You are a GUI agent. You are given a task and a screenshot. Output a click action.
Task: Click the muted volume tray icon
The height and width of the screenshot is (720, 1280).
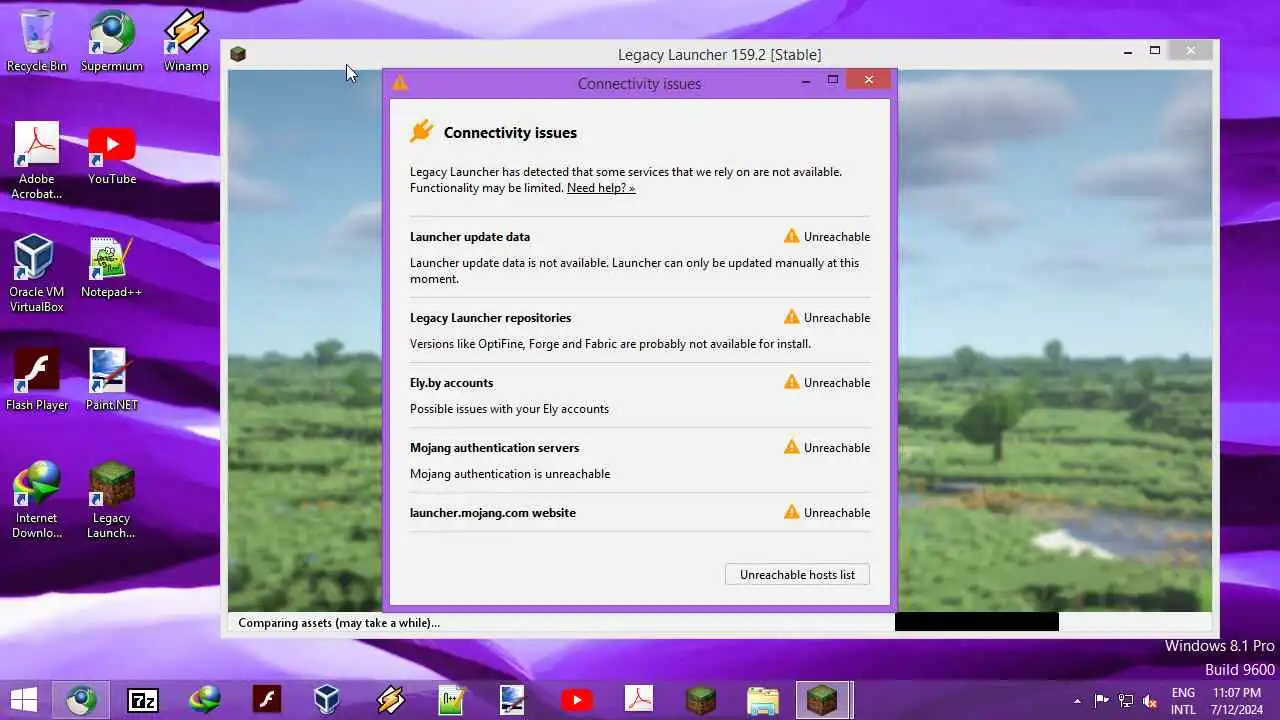1150,700
